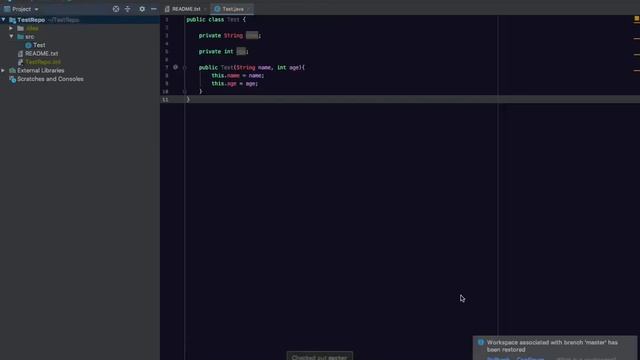Image resolution: width=640 pixels, height=360 pixels.
Task: Click the top-right inspection indicator in editor
Action: 636,19
